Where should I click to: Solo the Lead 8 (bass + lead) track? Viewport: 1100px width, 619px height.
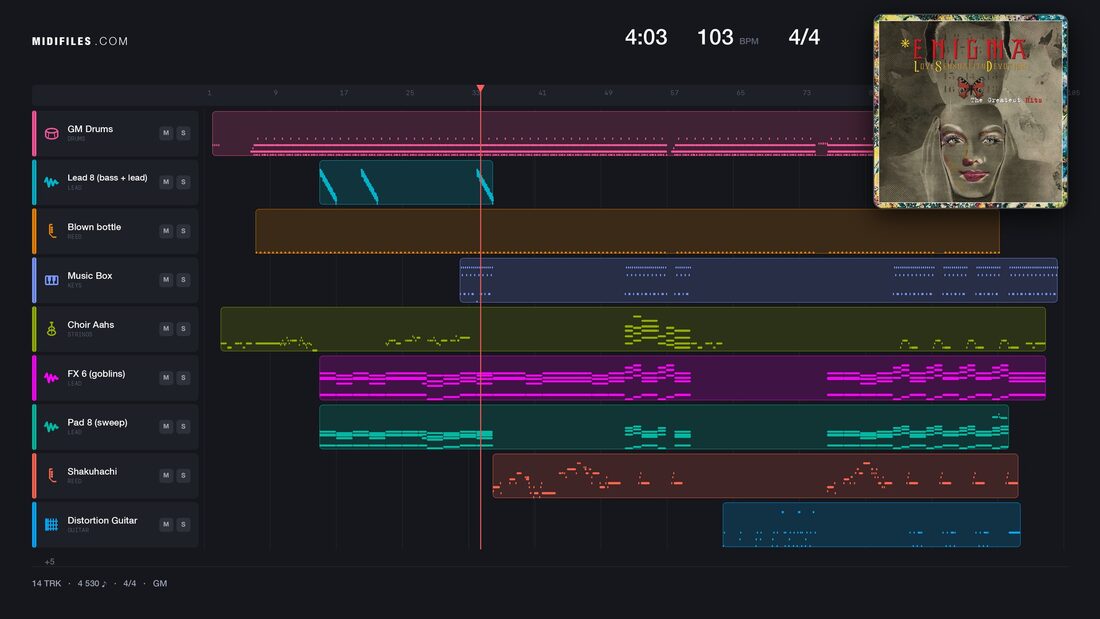click(183, 182)
